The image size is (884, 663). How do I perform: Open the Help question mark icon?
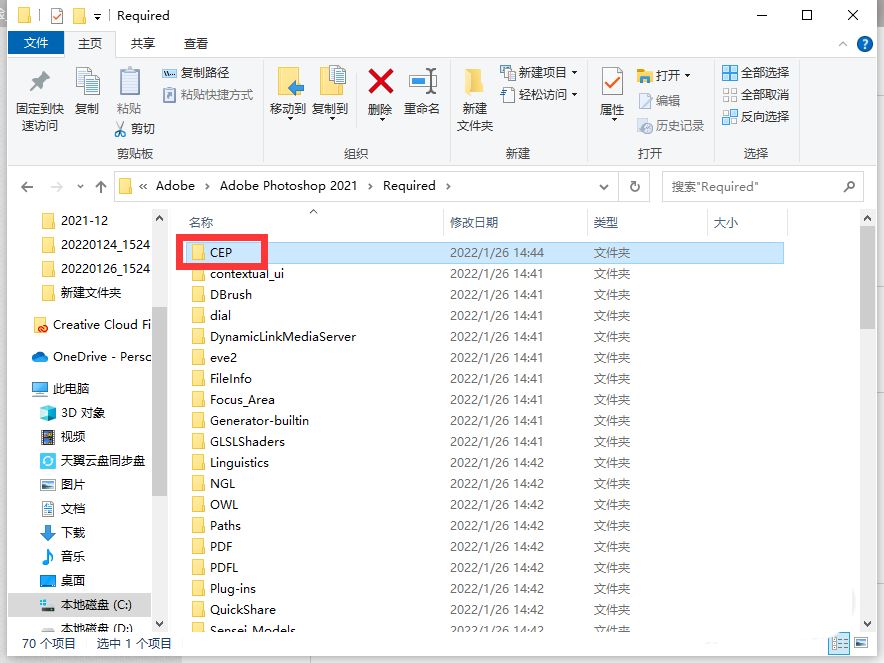click(x=864, y=43)
